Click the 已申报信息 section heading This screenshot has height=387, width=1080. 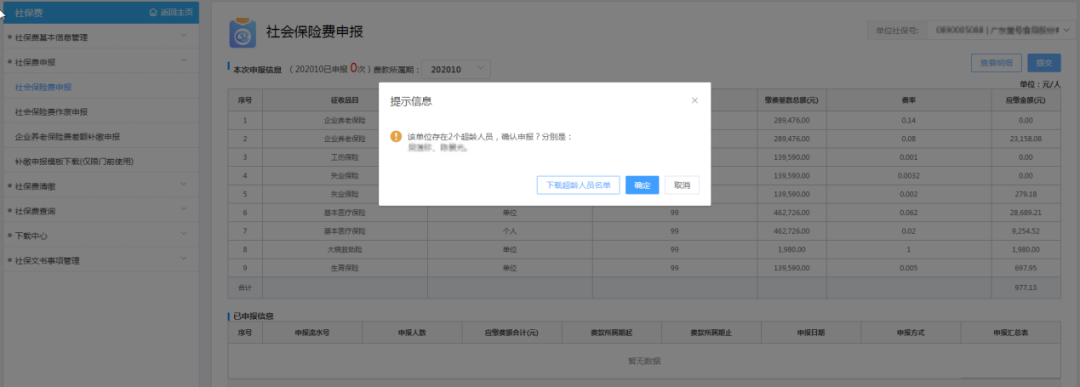(253, 316)
